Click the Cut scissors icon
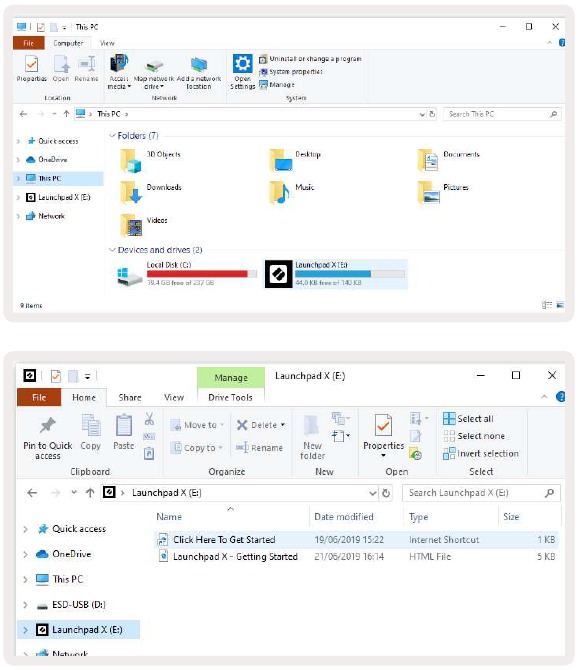Screen dimensions: 578x670 [x=149, y=418]
